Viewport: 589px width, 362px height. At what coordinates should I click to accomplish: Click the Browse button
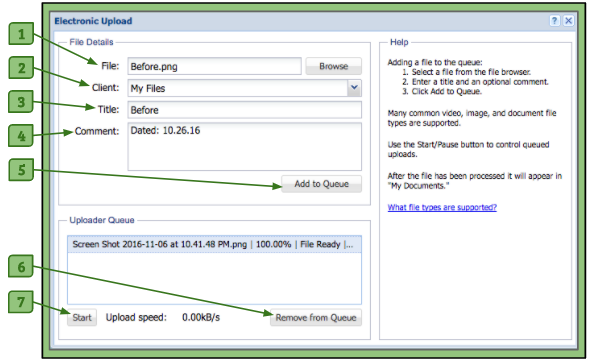pos(334,66)
